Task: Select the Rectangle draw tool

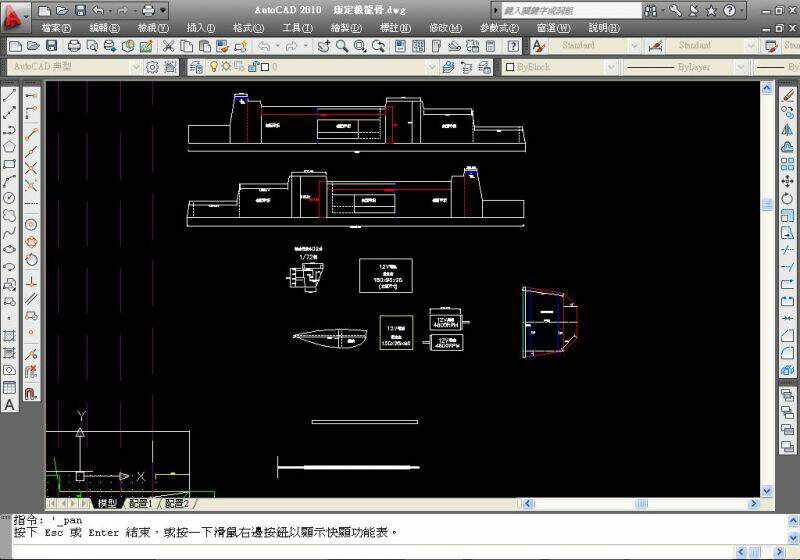Action: coord(10,164)
